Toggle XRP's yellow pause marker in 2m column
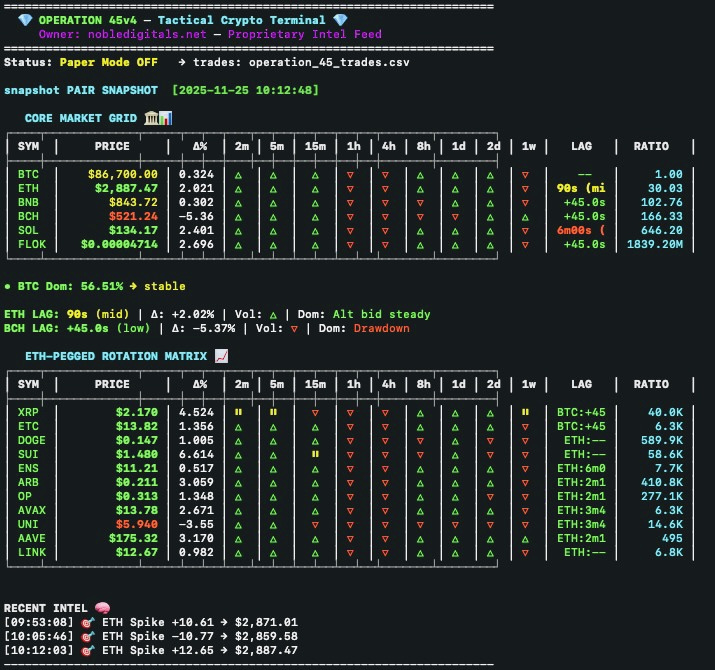The width and height of the screenshot is (715, 670). (x=238, y=412)
